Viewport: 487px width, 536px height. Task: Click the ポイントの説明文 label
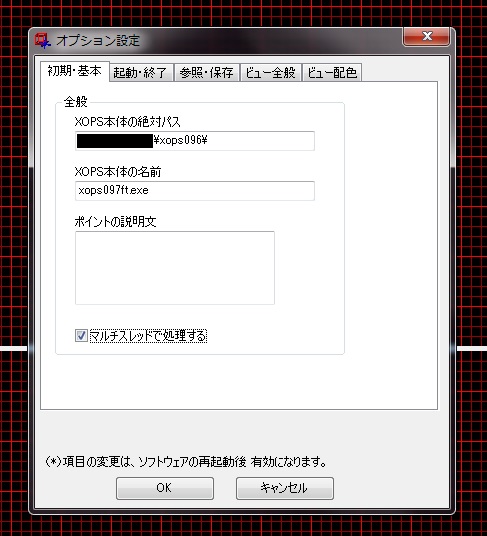coord(116,222)
